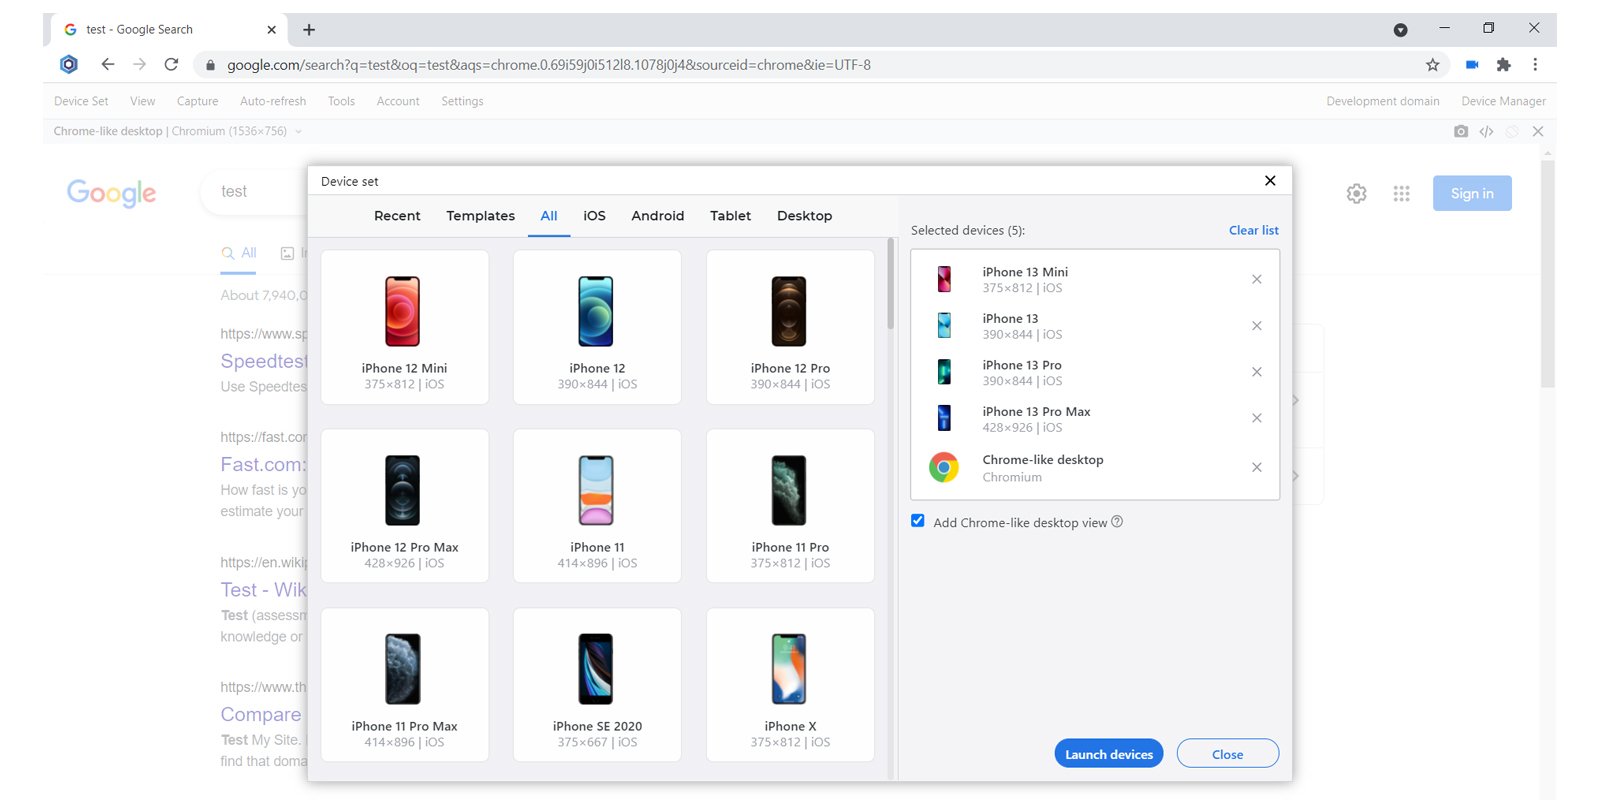Select the All devices tab
The height and width of the screenshot is (800, 1600).
coord(549,216)
